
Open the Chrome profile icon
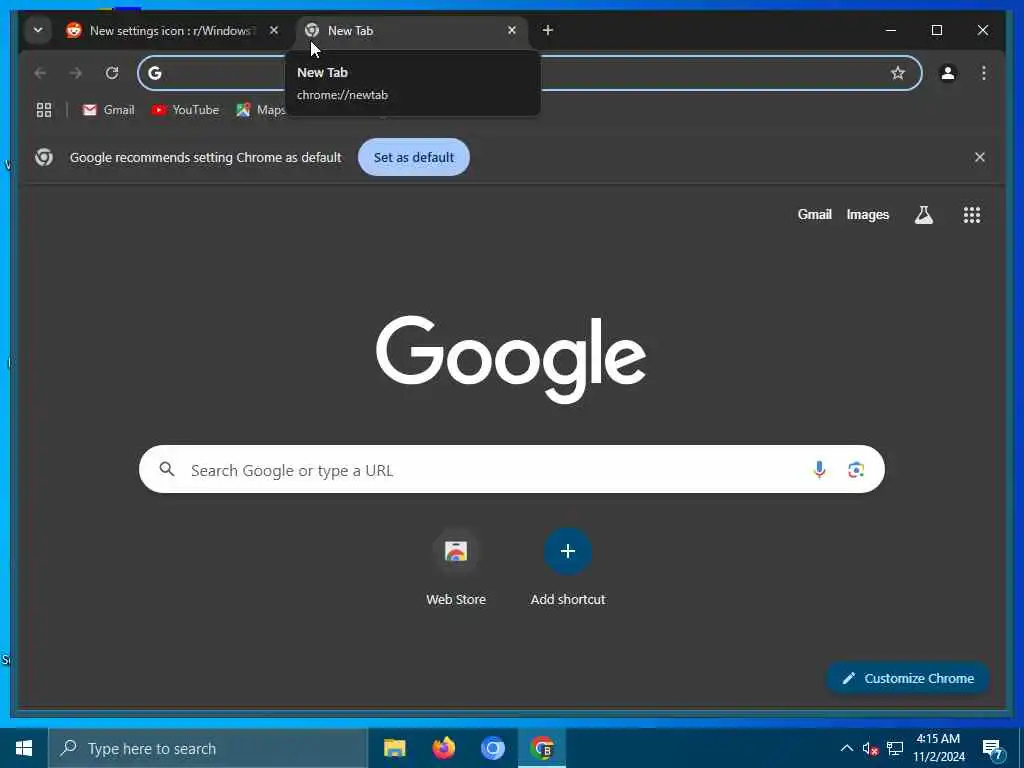(948, 73)
